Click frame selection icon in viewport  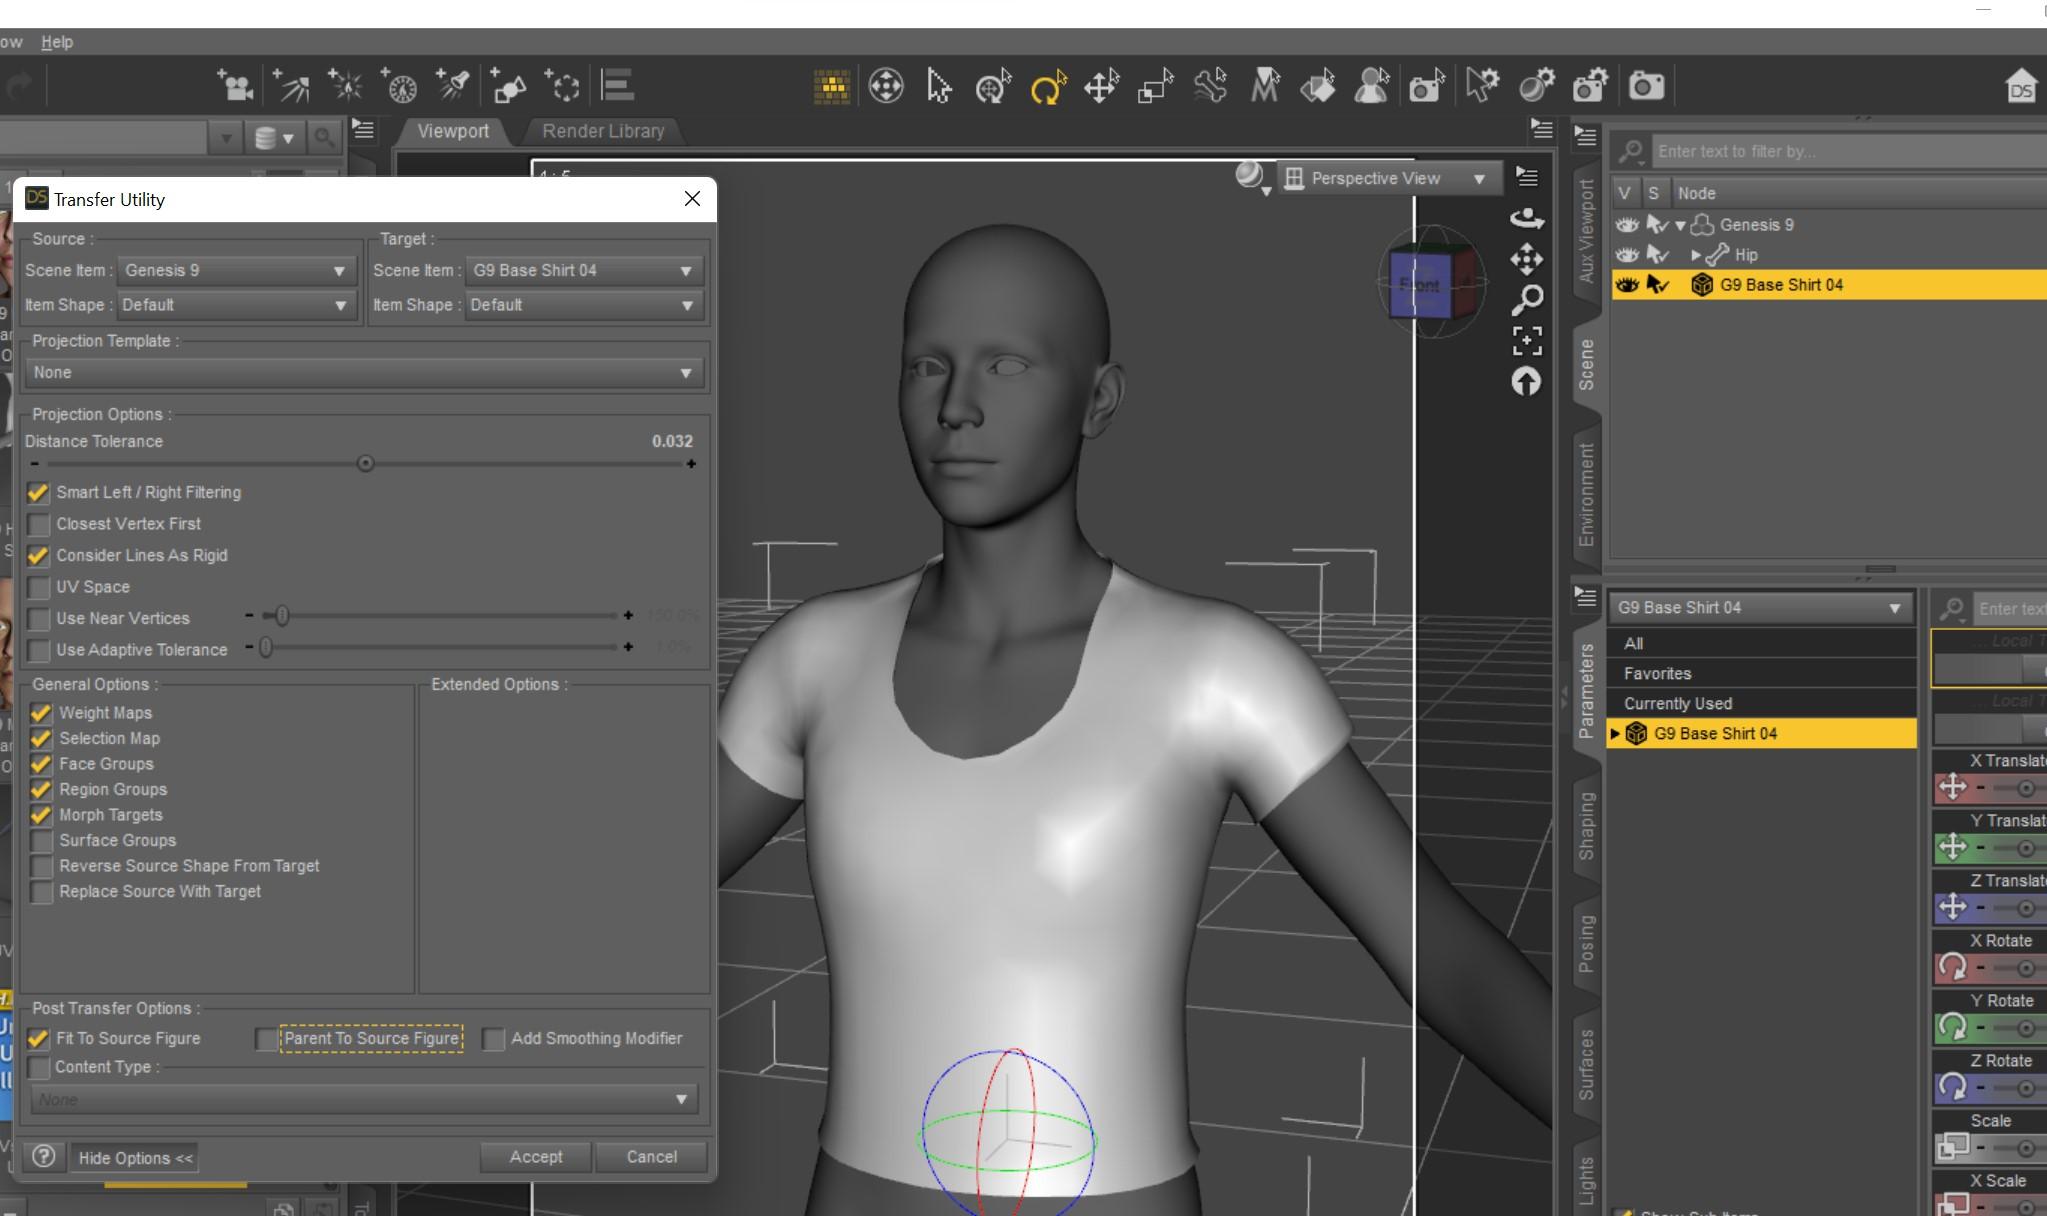coord(1526,341)
